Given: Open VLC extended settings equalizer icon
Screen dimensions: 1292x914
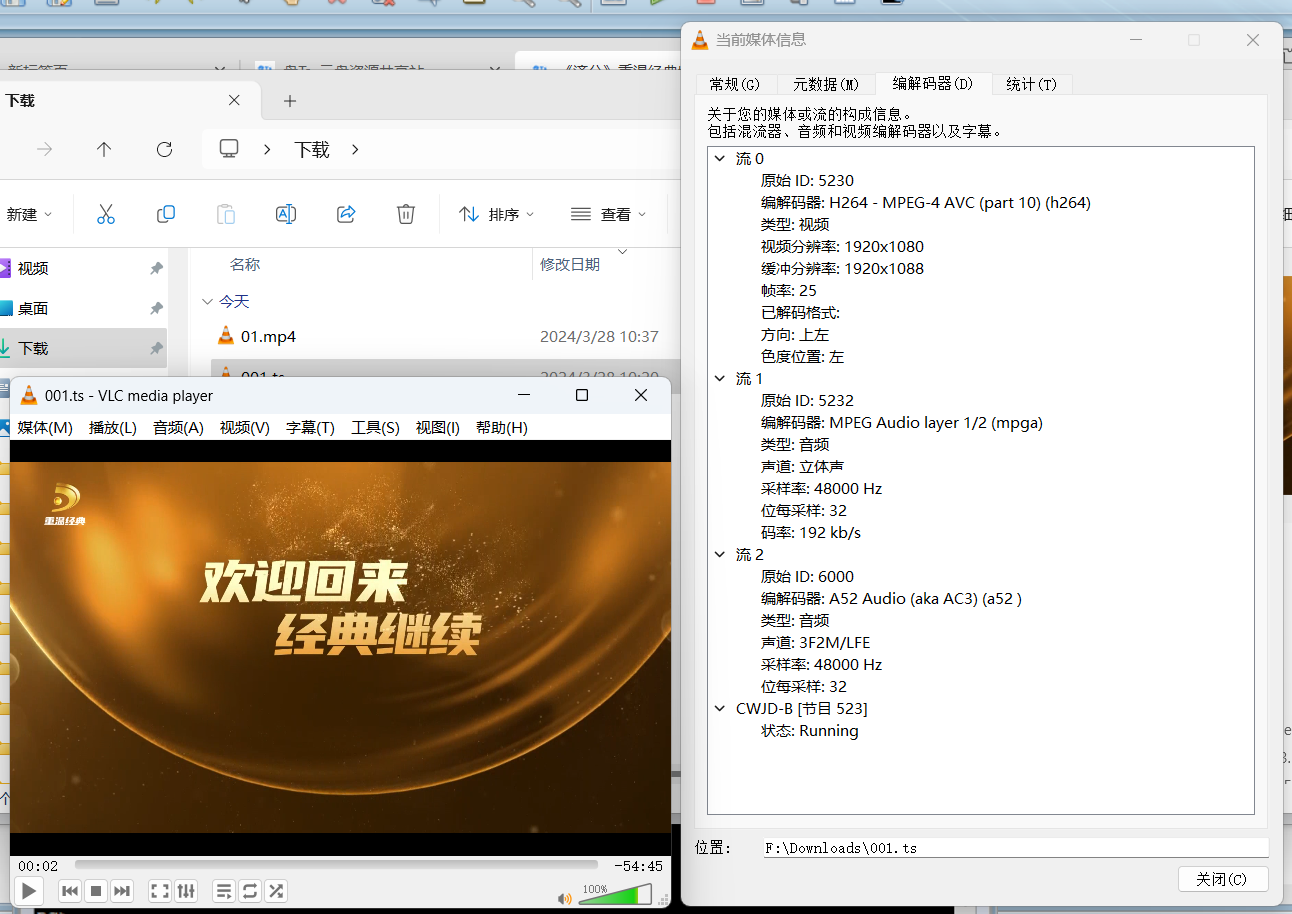Looking at the screenshot, I should pyautogui.click(x=186, y=891).
